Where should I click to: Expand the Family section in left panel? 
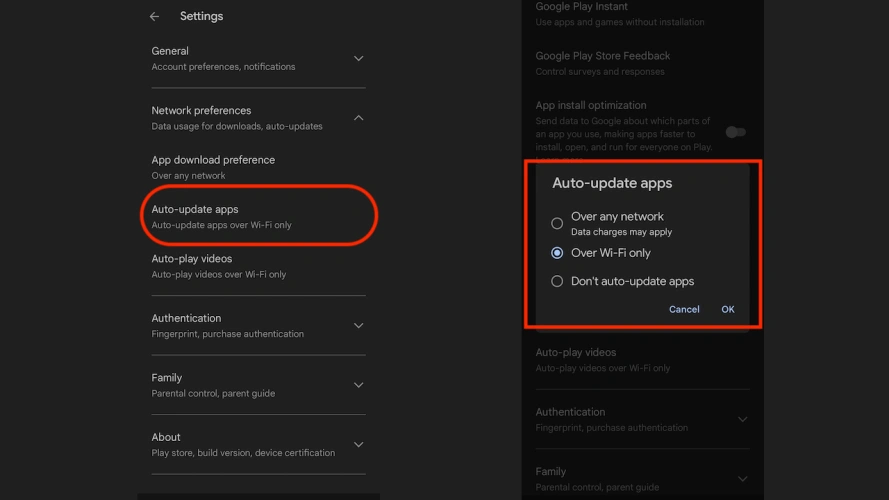pyautogui.click(x=358, y=385)
